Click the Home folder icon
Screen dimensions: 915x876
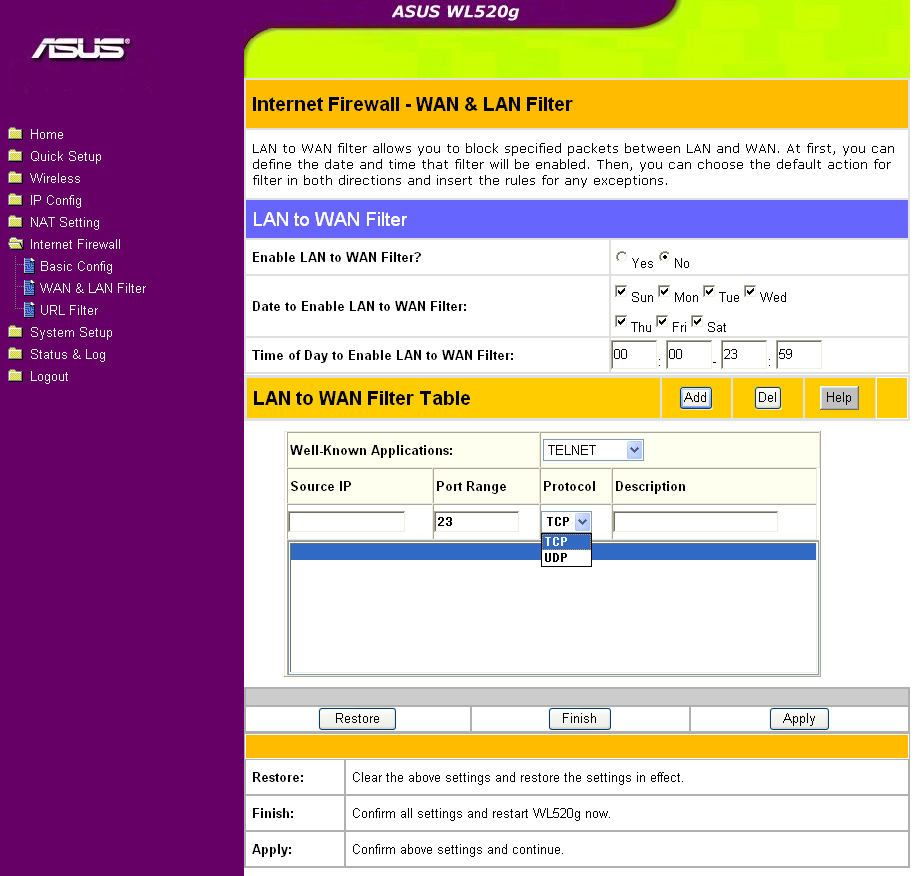click(x=16, y=134)
